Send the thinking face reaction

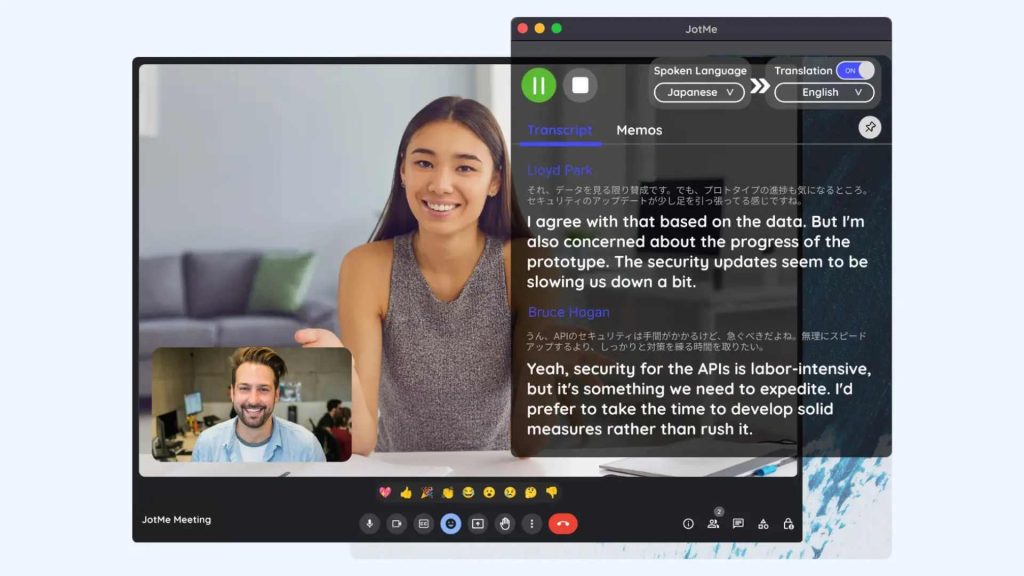531,492
